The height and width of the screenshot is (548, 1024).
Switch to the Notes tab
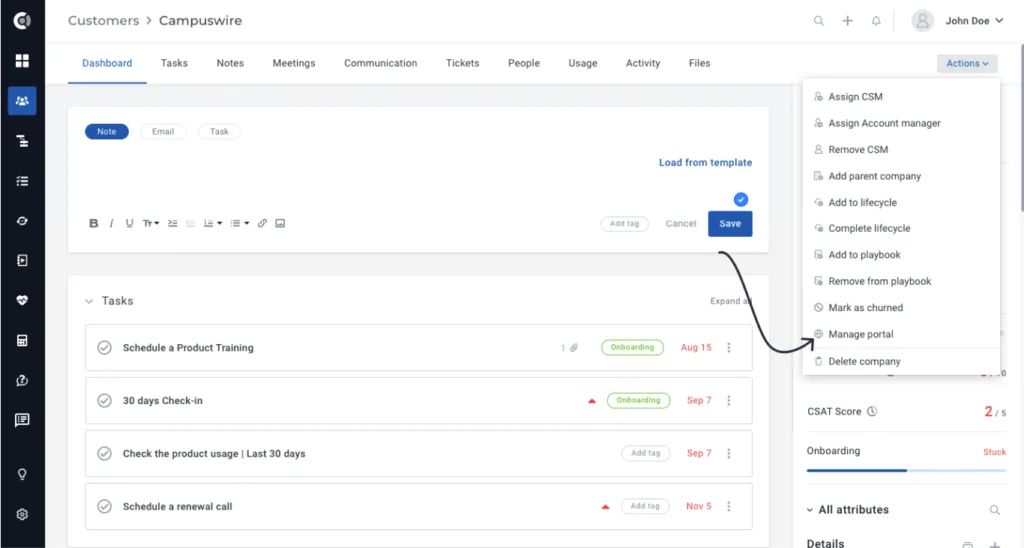point(230,63)
